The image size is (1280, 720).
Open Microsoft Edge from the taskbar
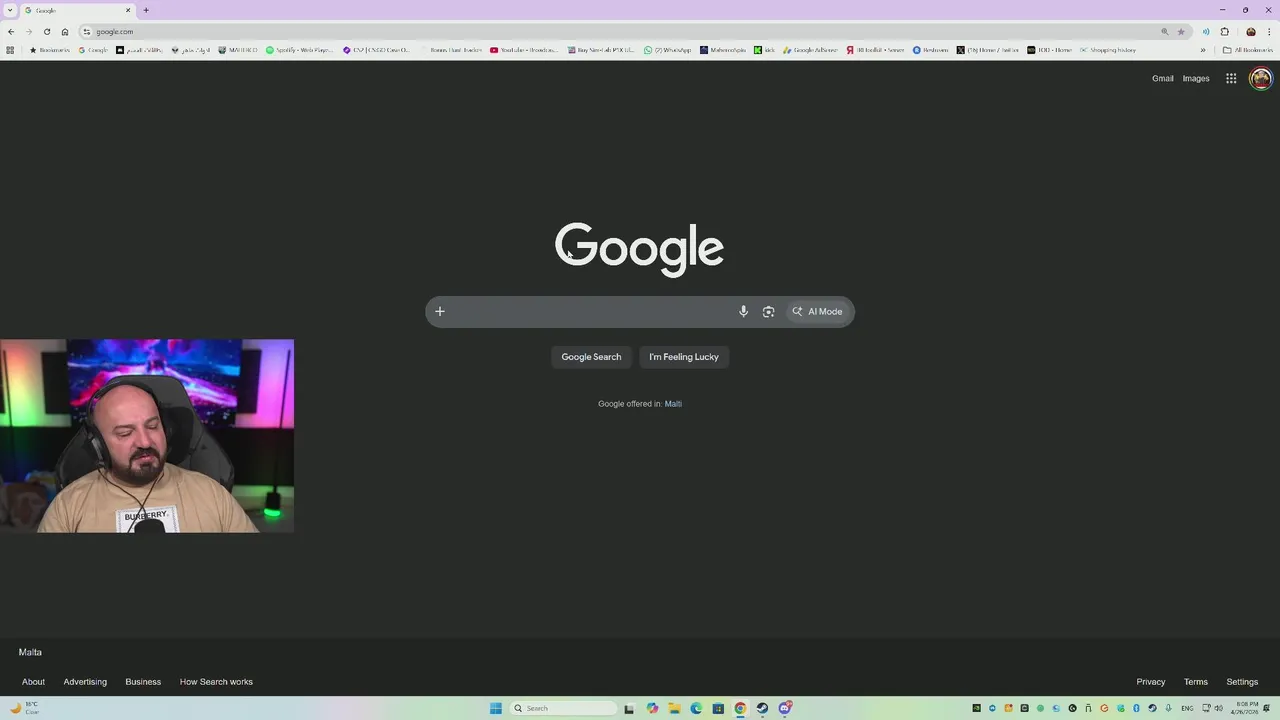click(x=696, y=708)
